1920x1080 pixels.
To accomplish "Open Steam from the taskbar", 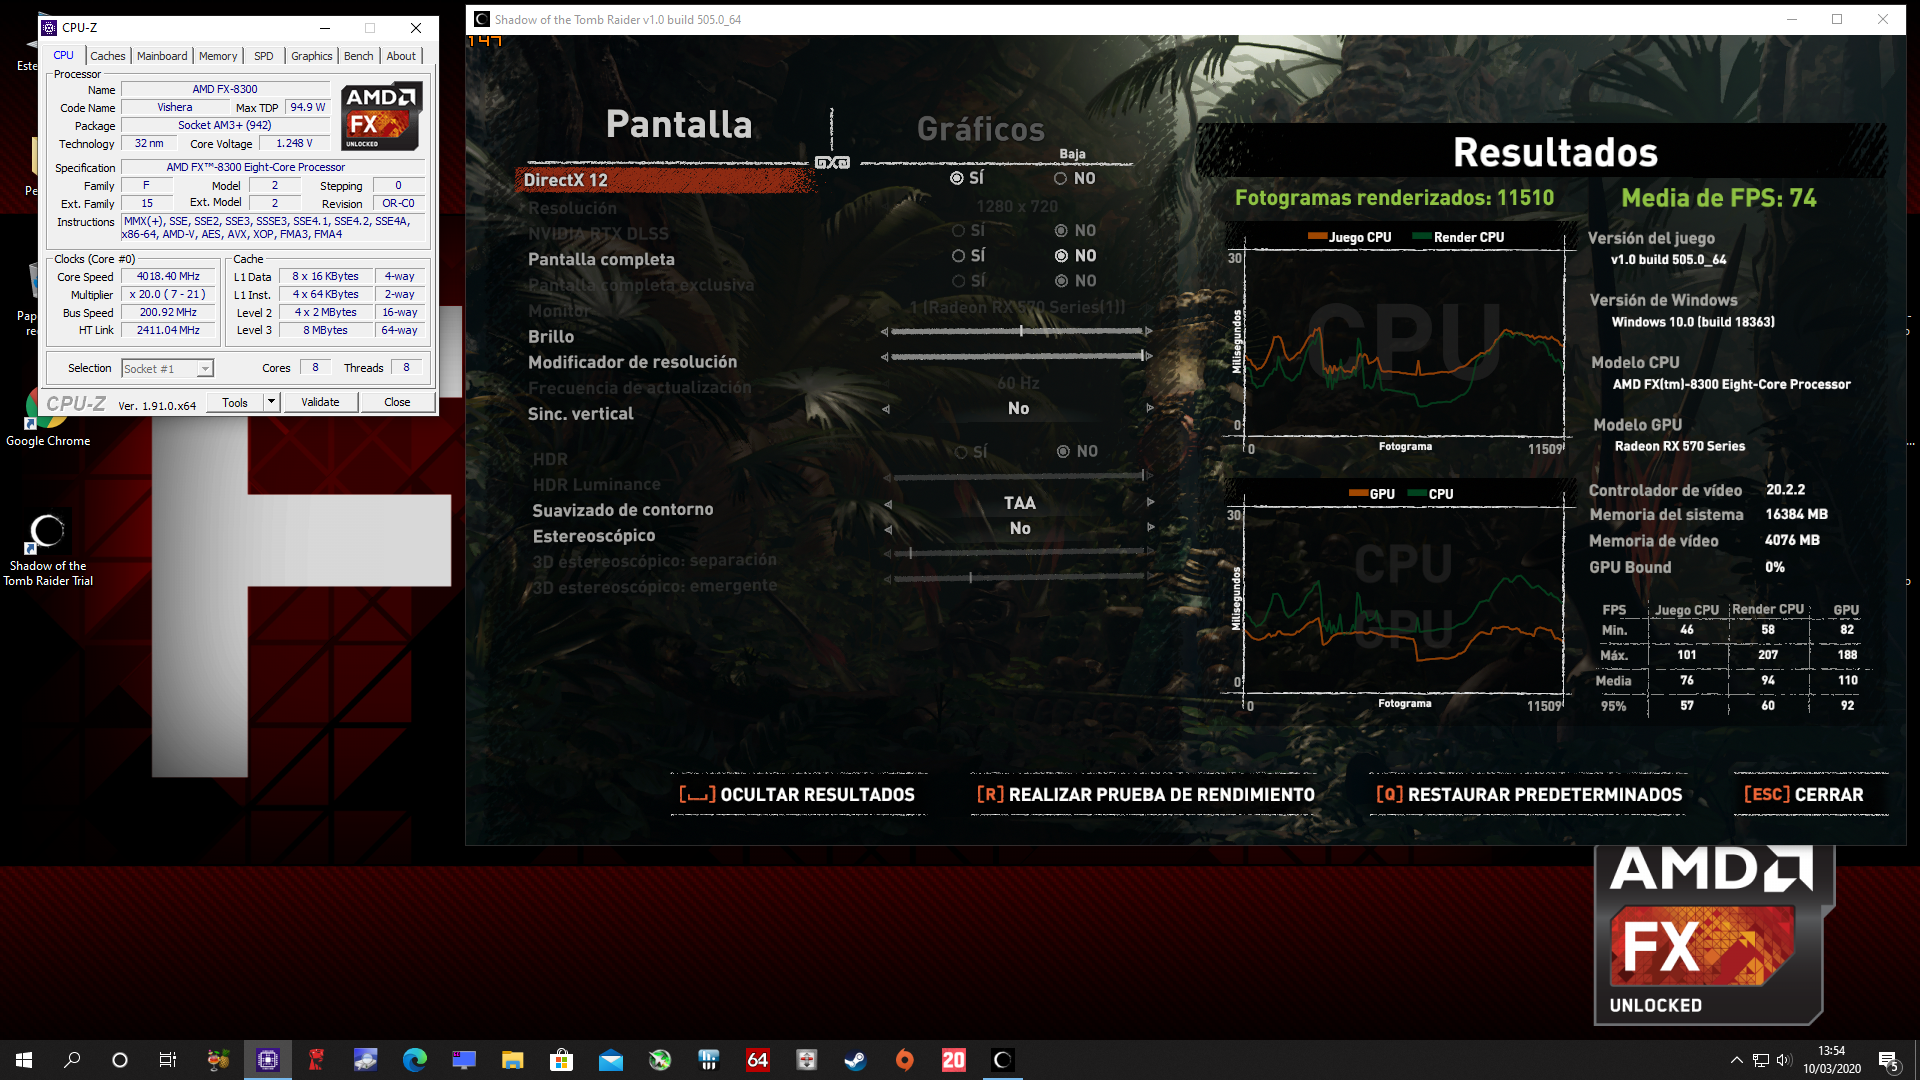I will [855, 1060].
